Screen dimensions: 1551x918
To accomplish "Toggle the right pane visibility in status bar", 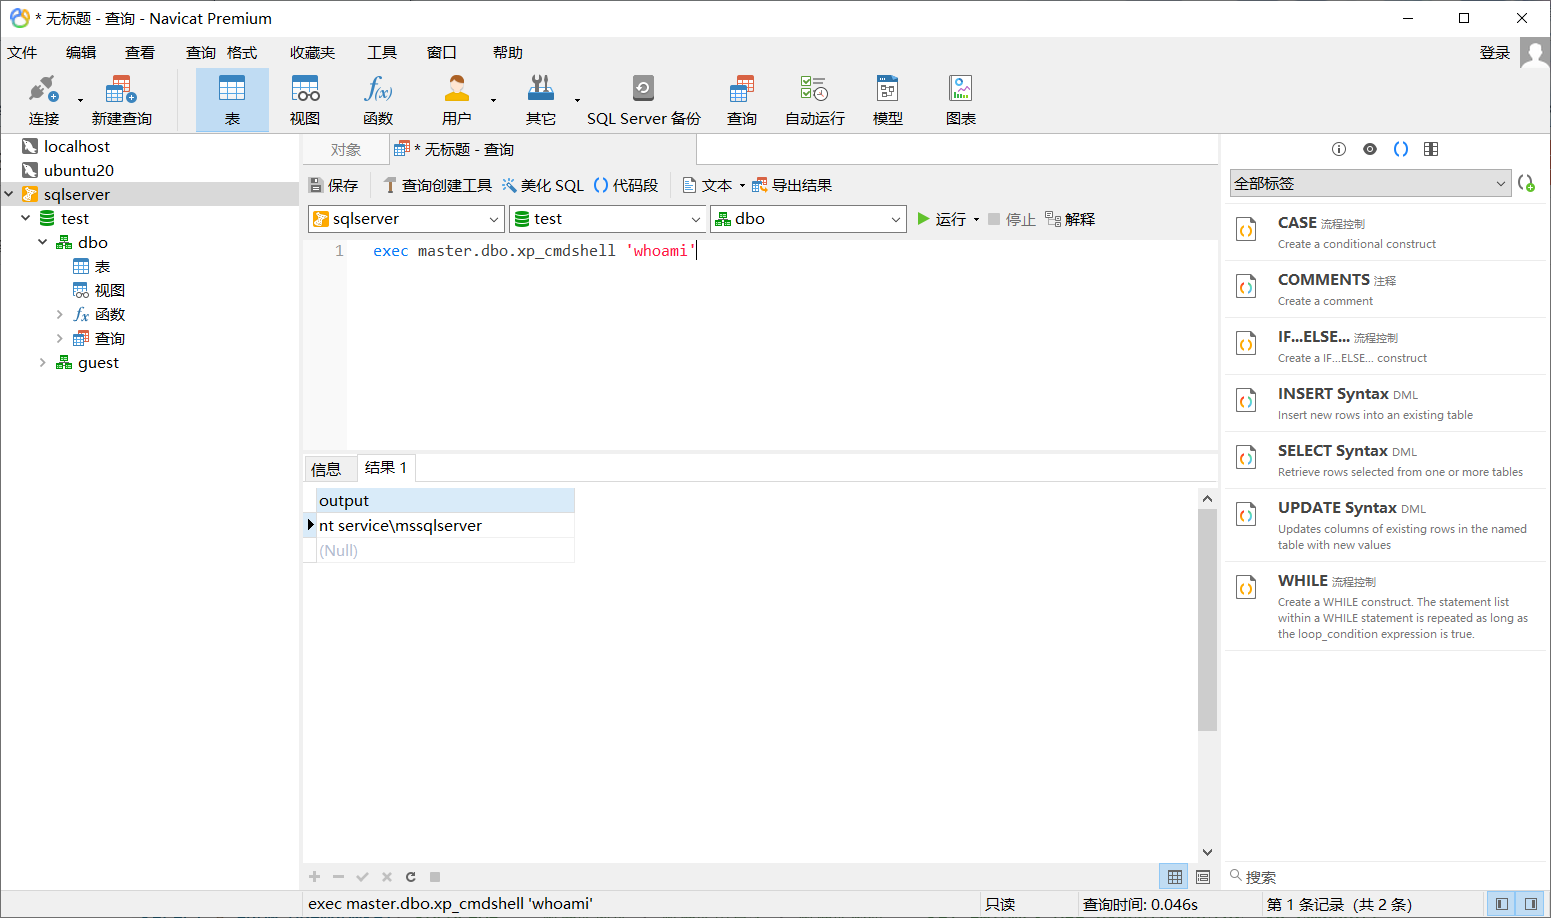I will (x=1531, y=904).
